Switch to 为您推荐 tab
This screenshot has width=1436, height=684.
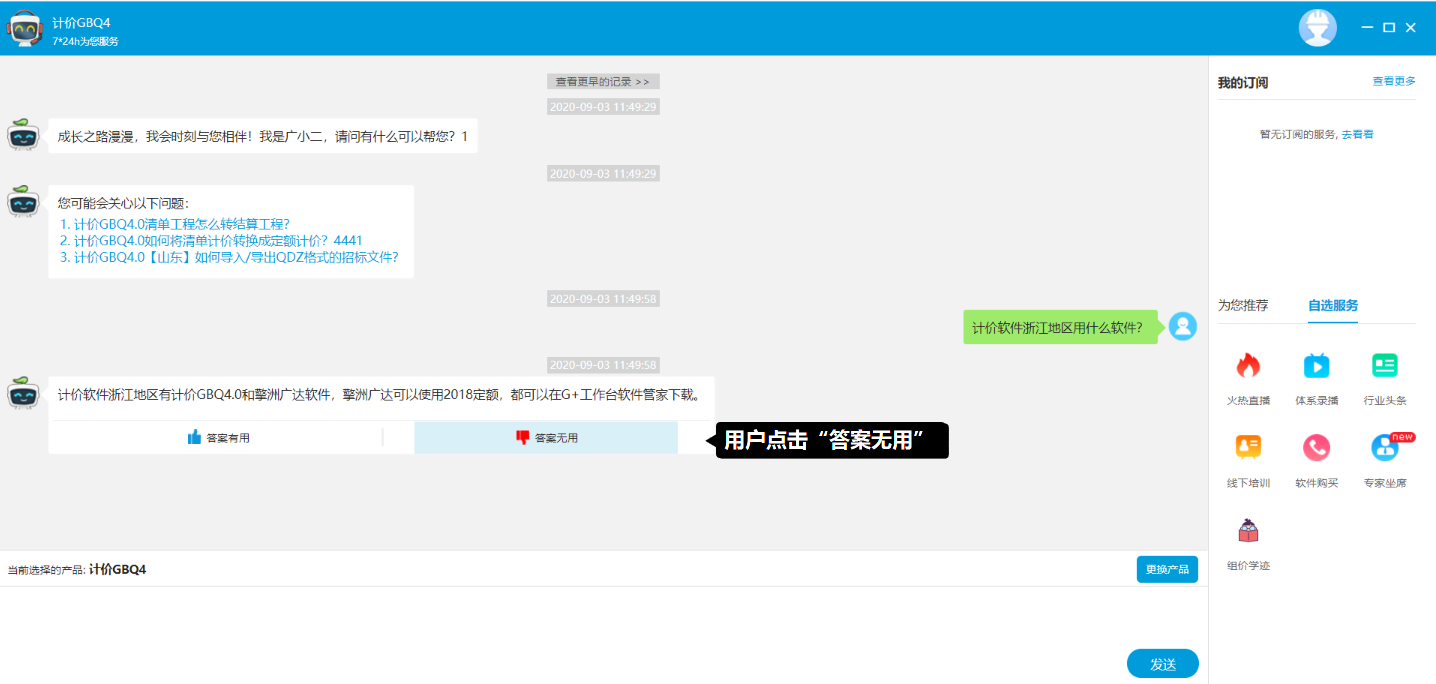(x=1242, y=306)
